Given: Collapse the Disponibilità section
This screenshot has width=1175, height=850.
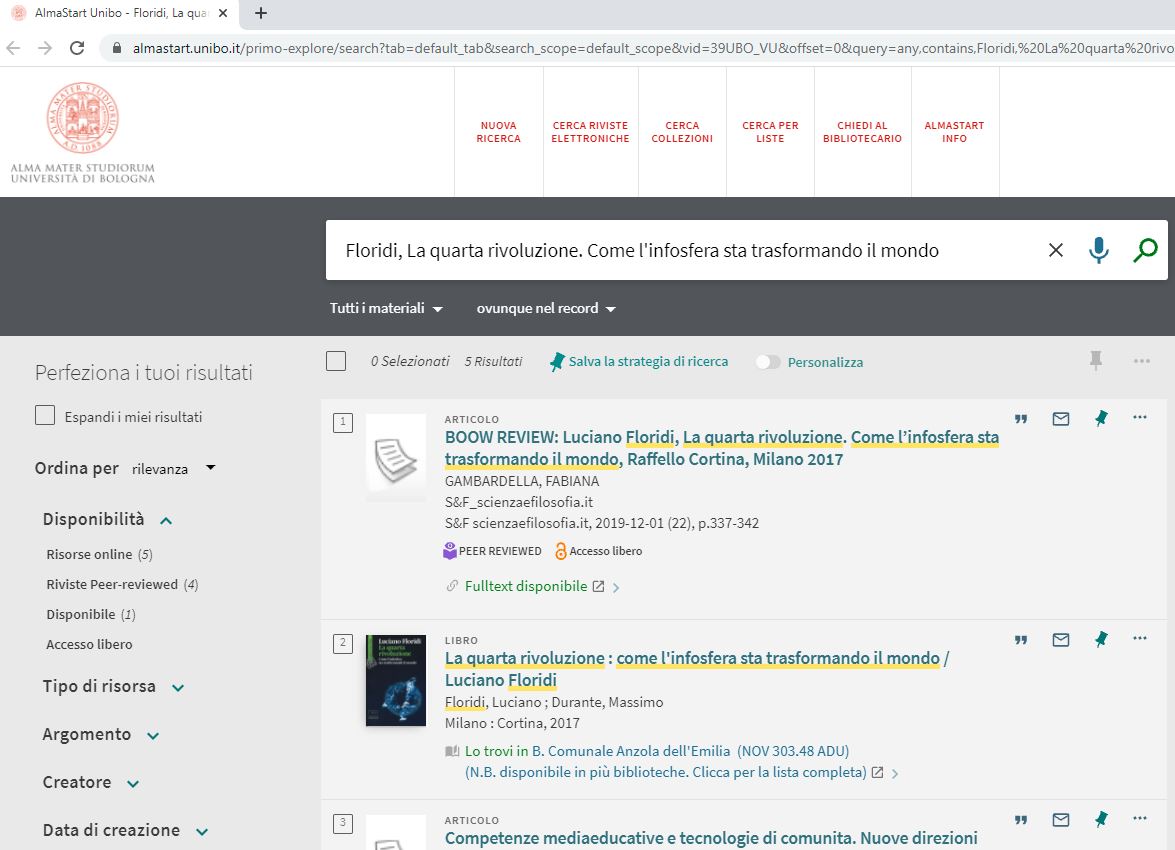Looking at the screenshot, I should click(x=107, y=519).
